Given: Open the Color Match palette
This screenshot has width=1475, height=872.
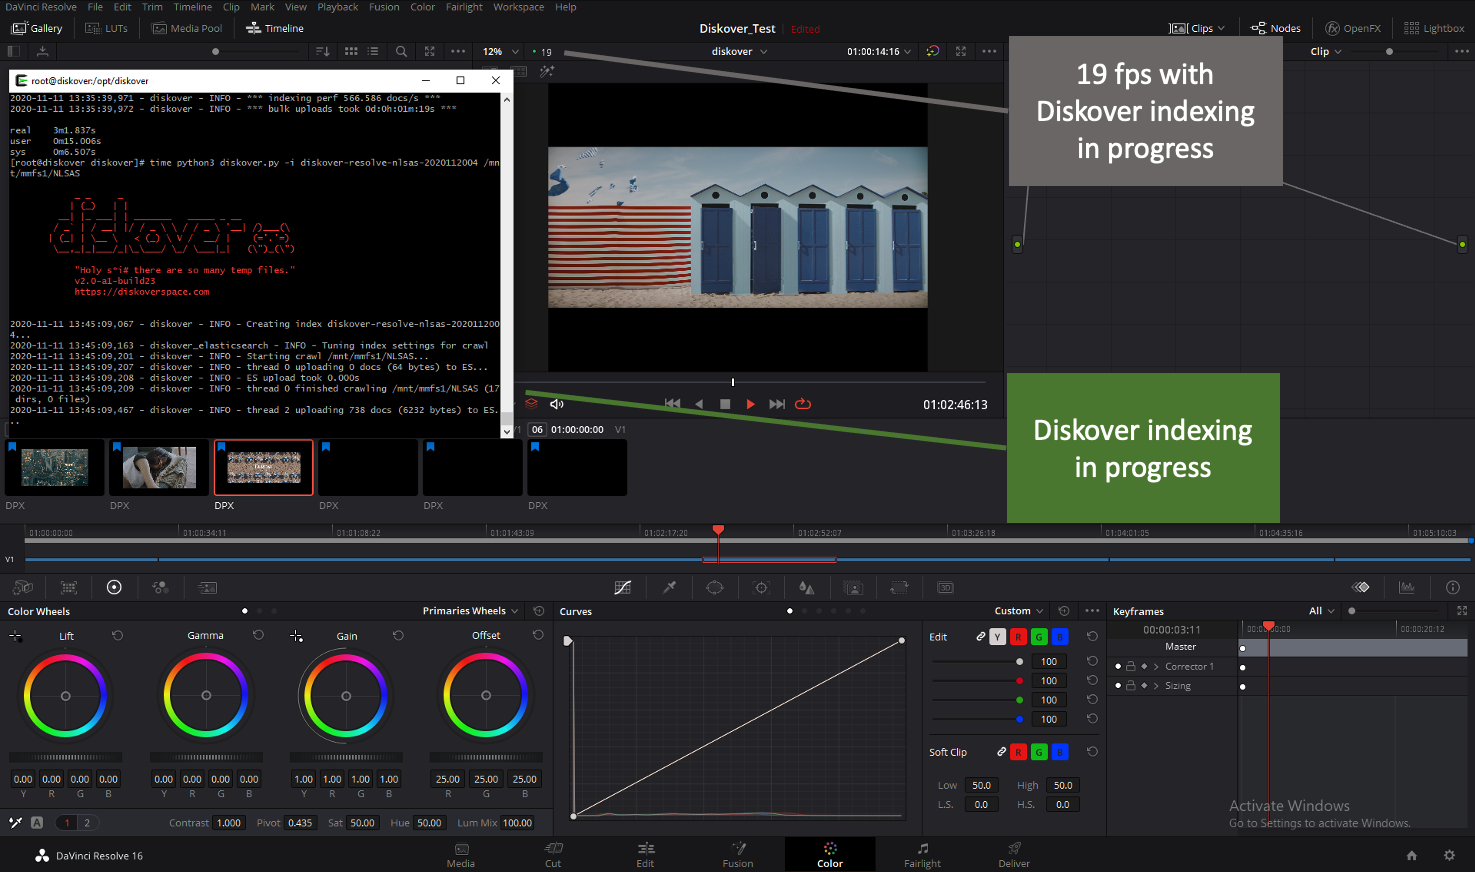Looking at the screenshot, I should coord(69,588).
